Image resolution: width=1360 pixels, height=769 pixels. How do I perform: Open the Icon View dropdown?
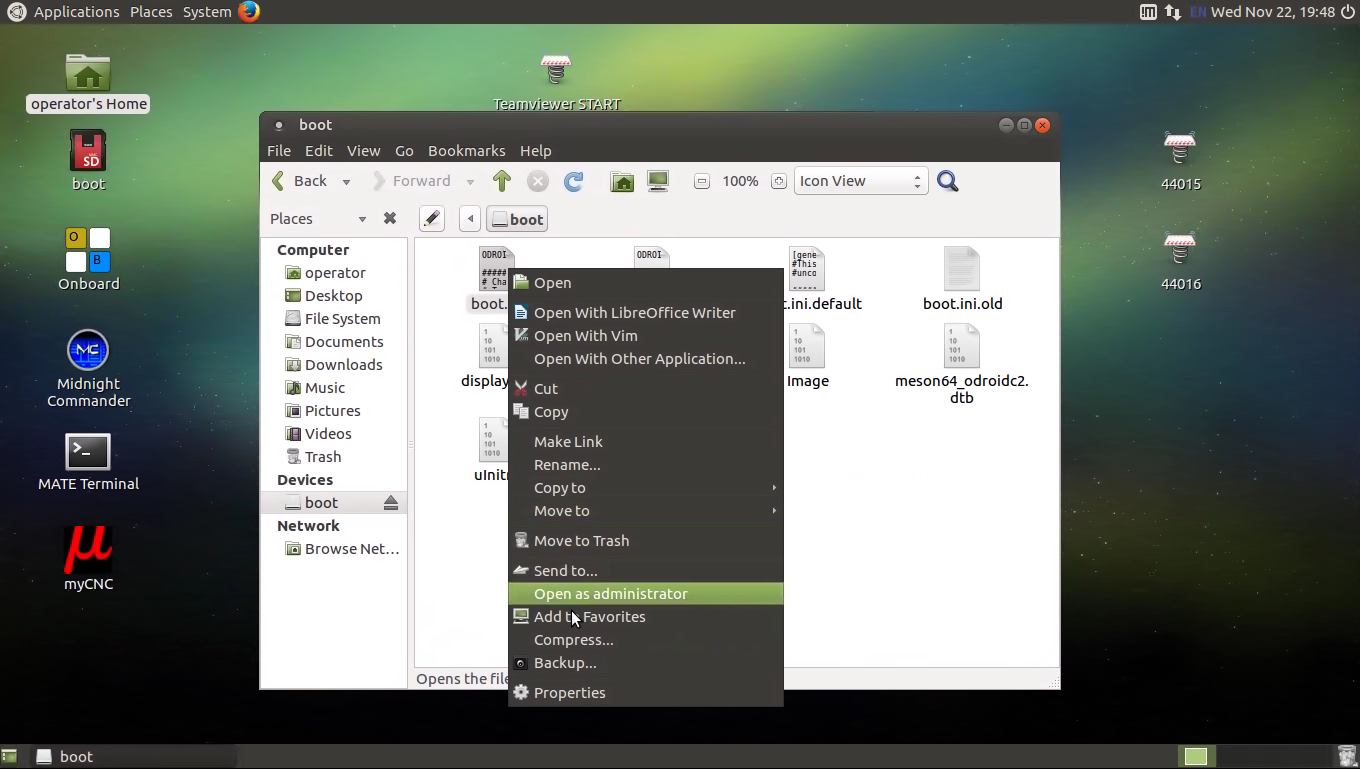(860, 181)
